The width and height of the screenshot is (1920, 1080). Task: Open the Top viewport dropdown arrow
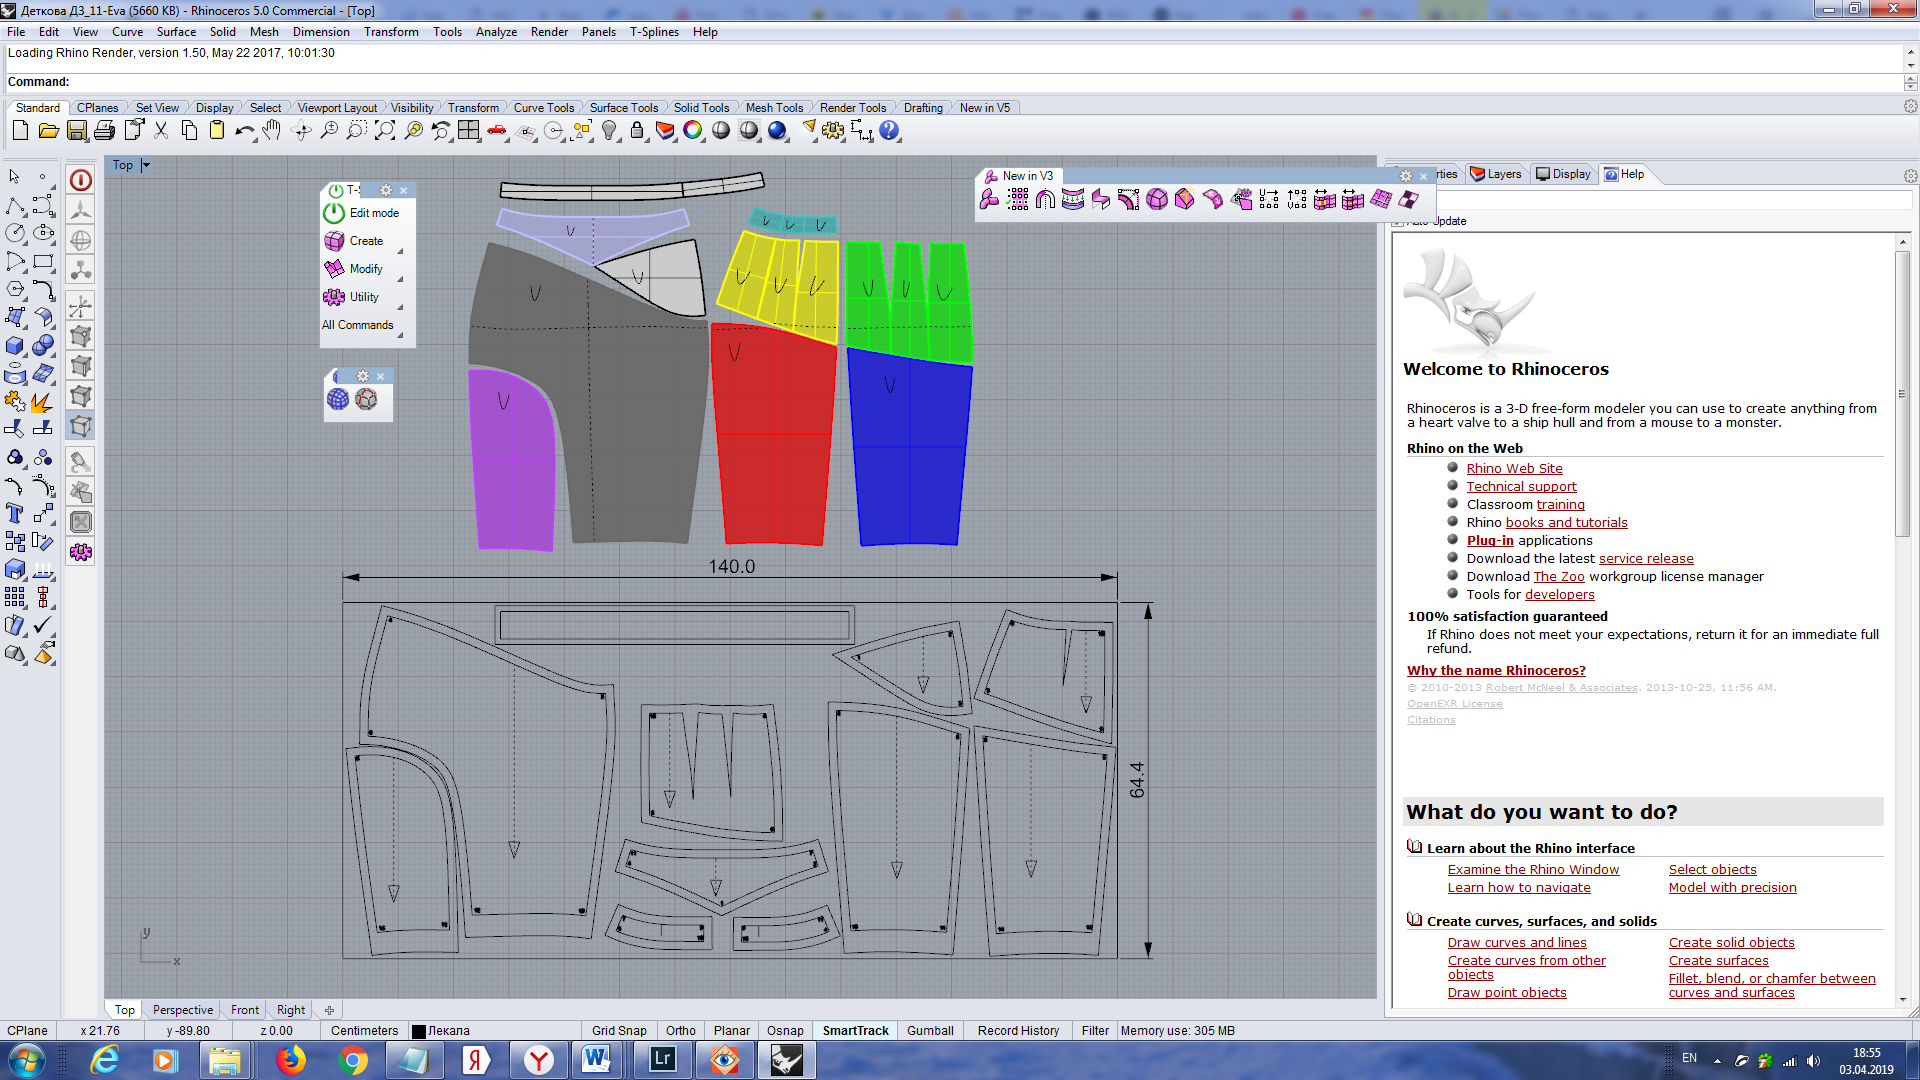point(145,165)
